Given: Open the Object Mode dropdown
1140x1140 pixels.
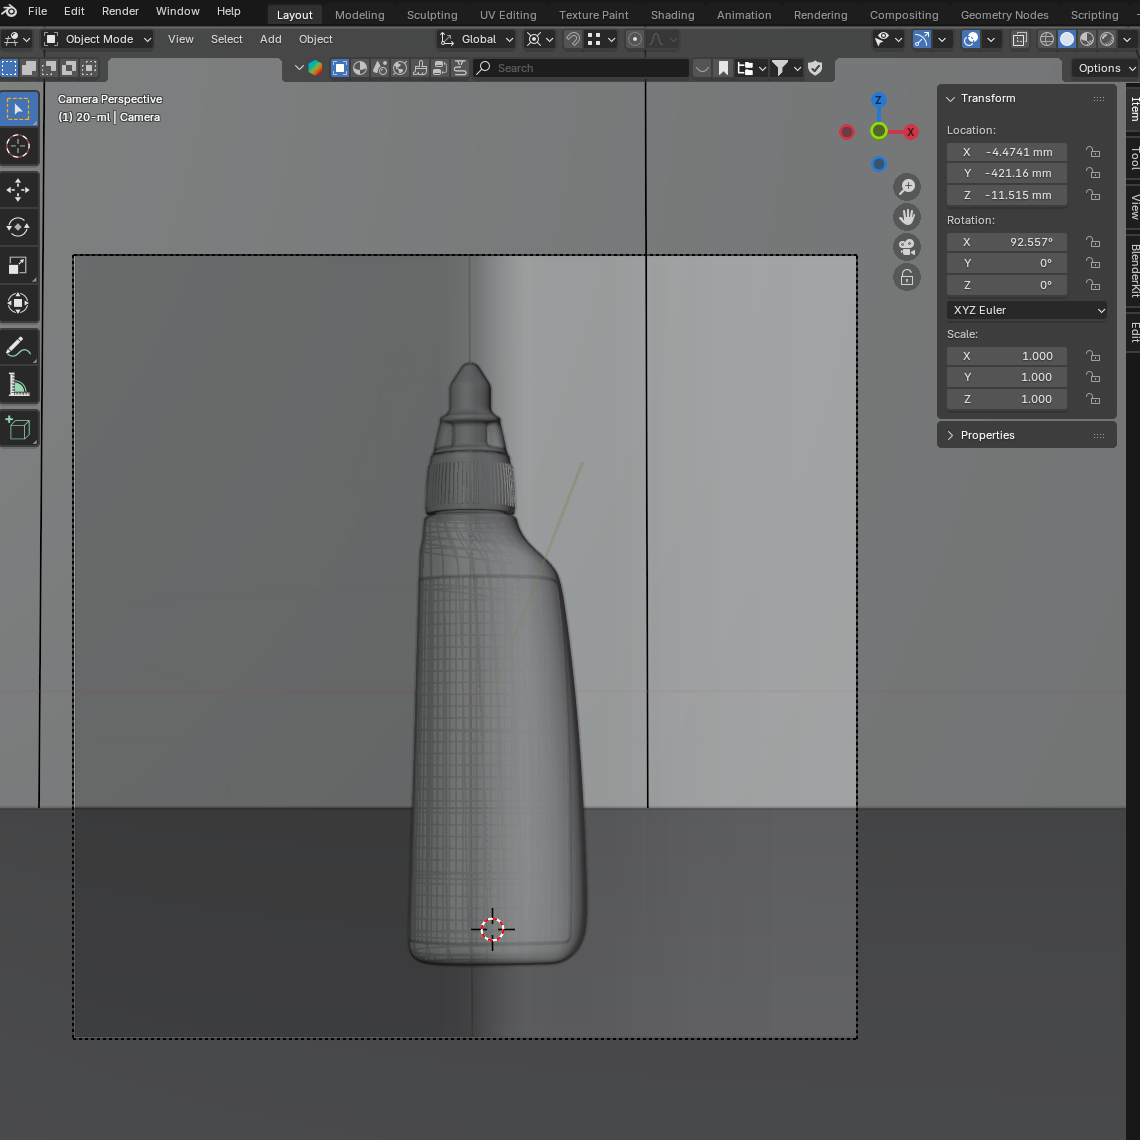Looking at the screenshot, I should [96, 39].
